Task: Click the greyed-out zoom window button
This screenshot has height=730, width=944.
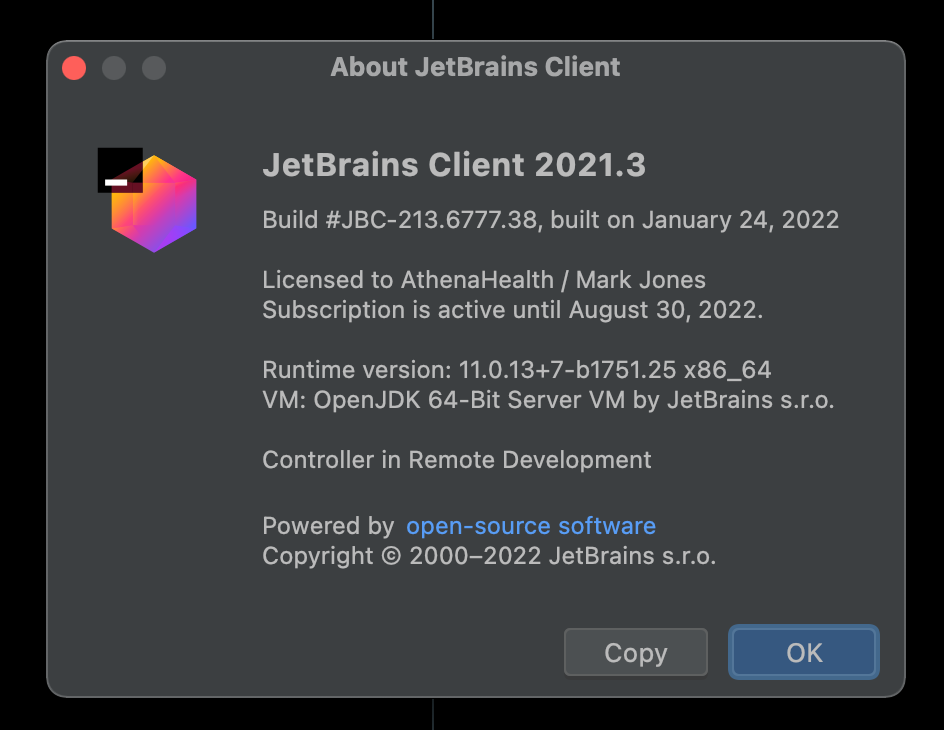Action: tap(154, 67)
